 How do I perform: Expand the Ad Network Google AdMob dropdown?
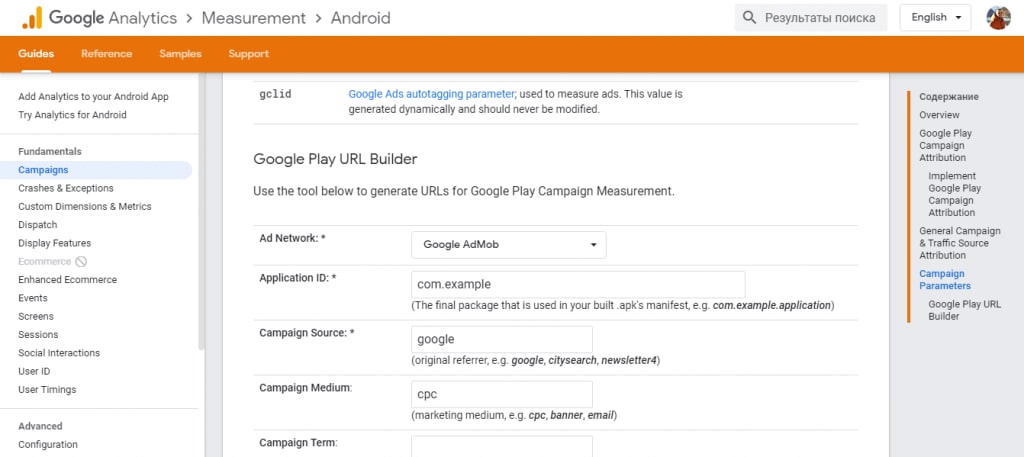tap(509, 245)
